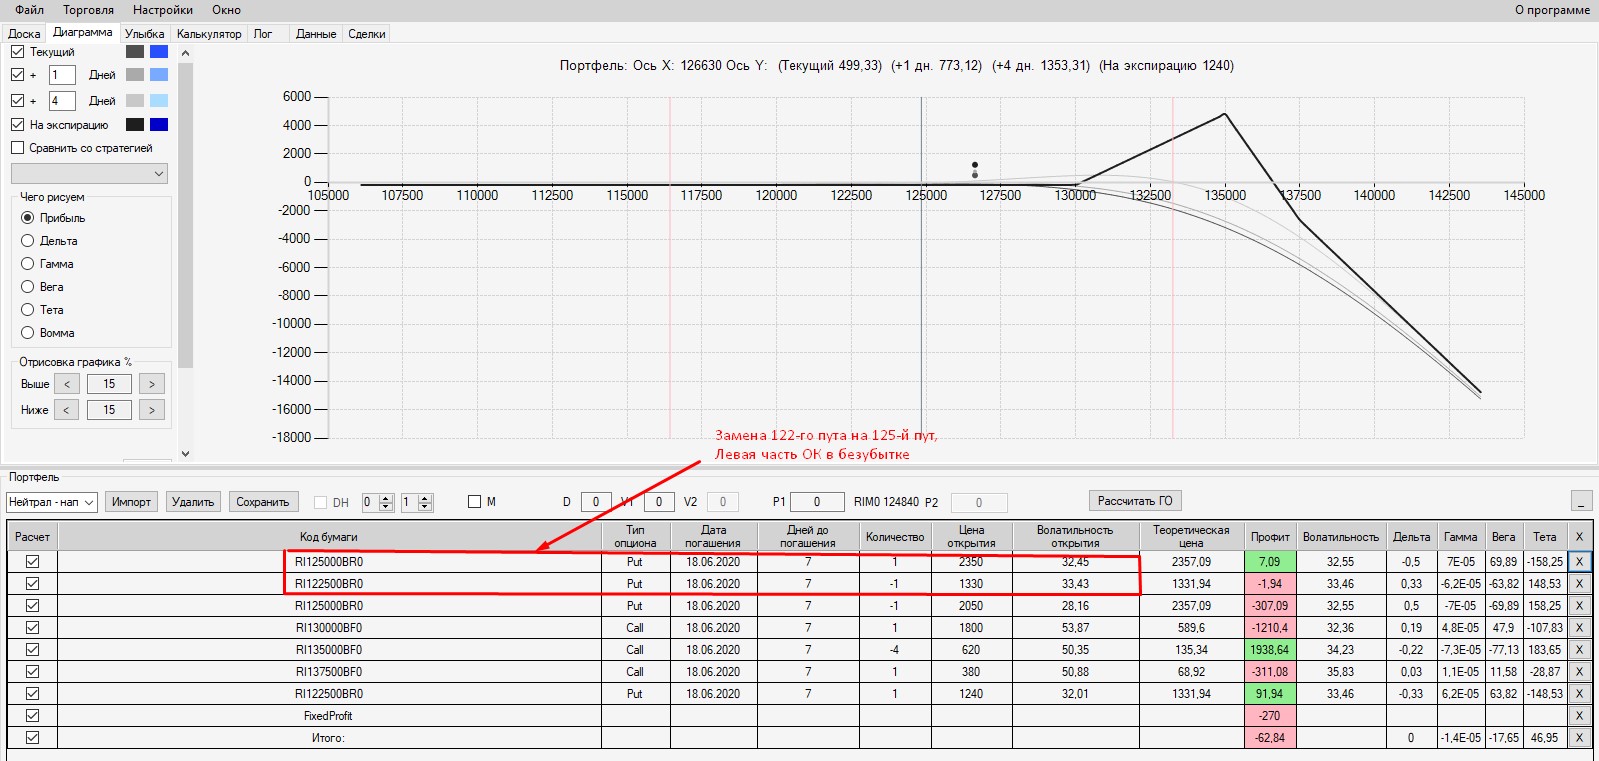
Task: Click the Профит column header
Action: 1270,537
